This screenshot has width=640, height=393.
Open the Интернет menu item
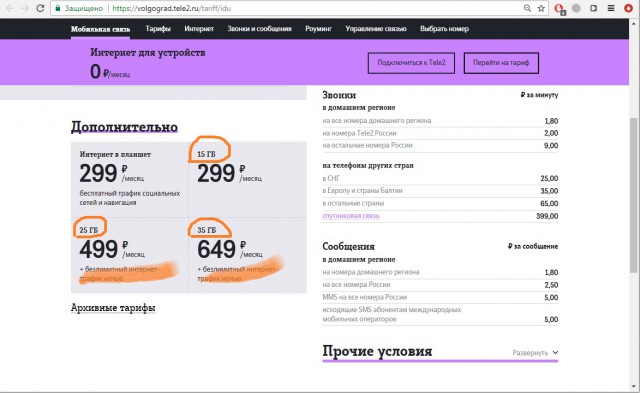coord(199,29)
